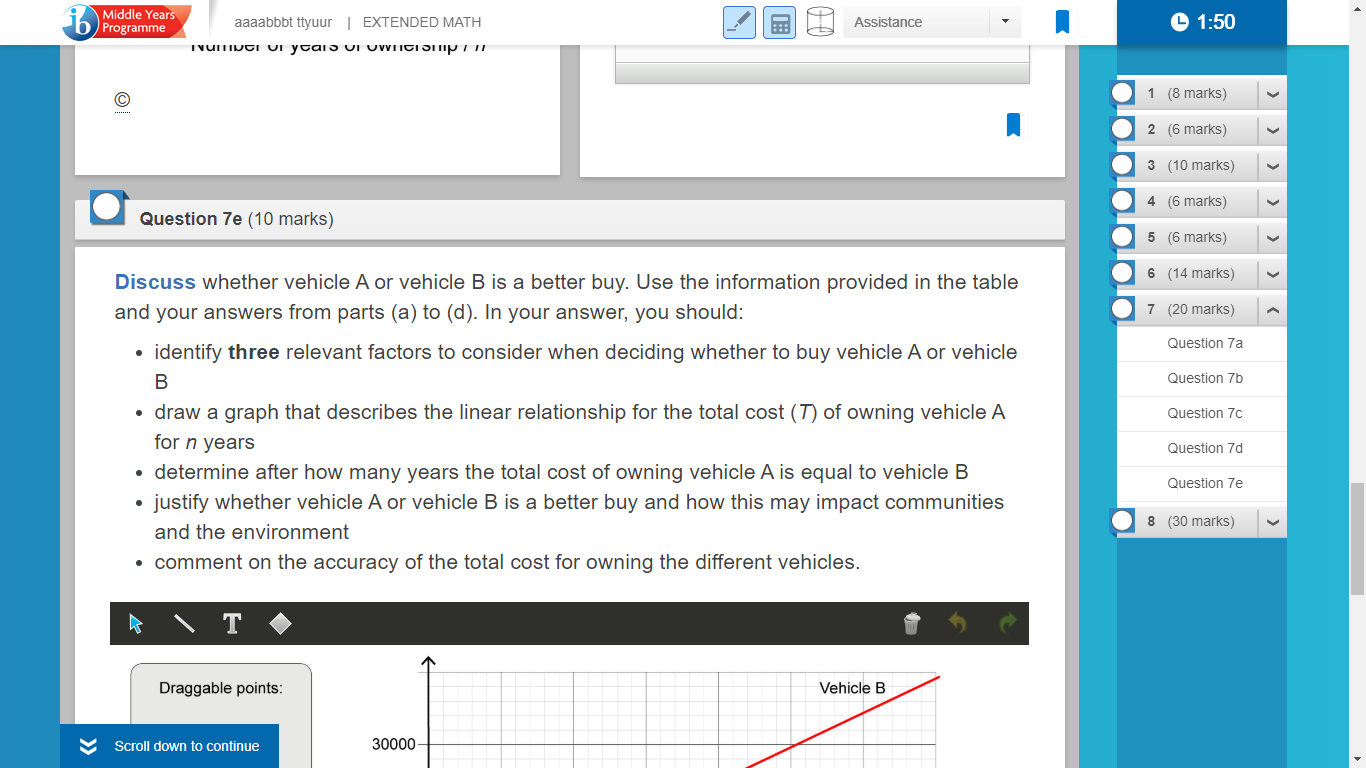Select the diamond point tool
The width and height of the screenshot is (1366, 768).
(281, 624)
